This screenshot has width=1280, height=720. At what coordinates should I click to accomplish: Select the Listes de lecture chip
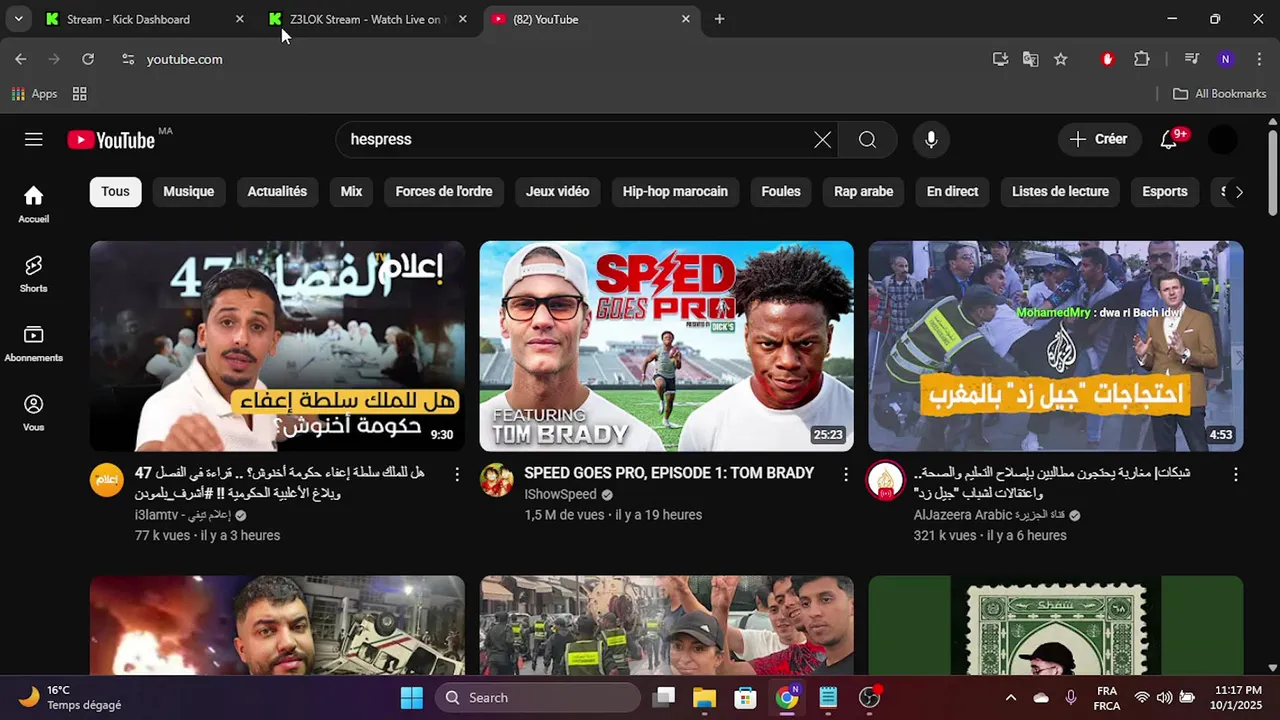(1060, 192)
